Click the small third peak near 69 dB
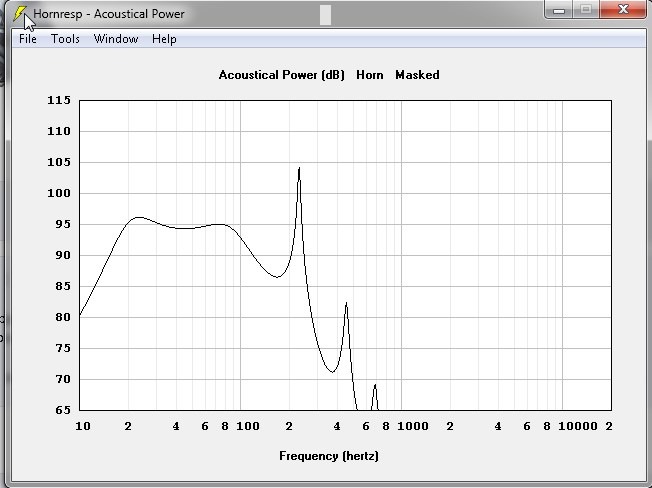Viewport: 652px width, 488px height. 375,386
